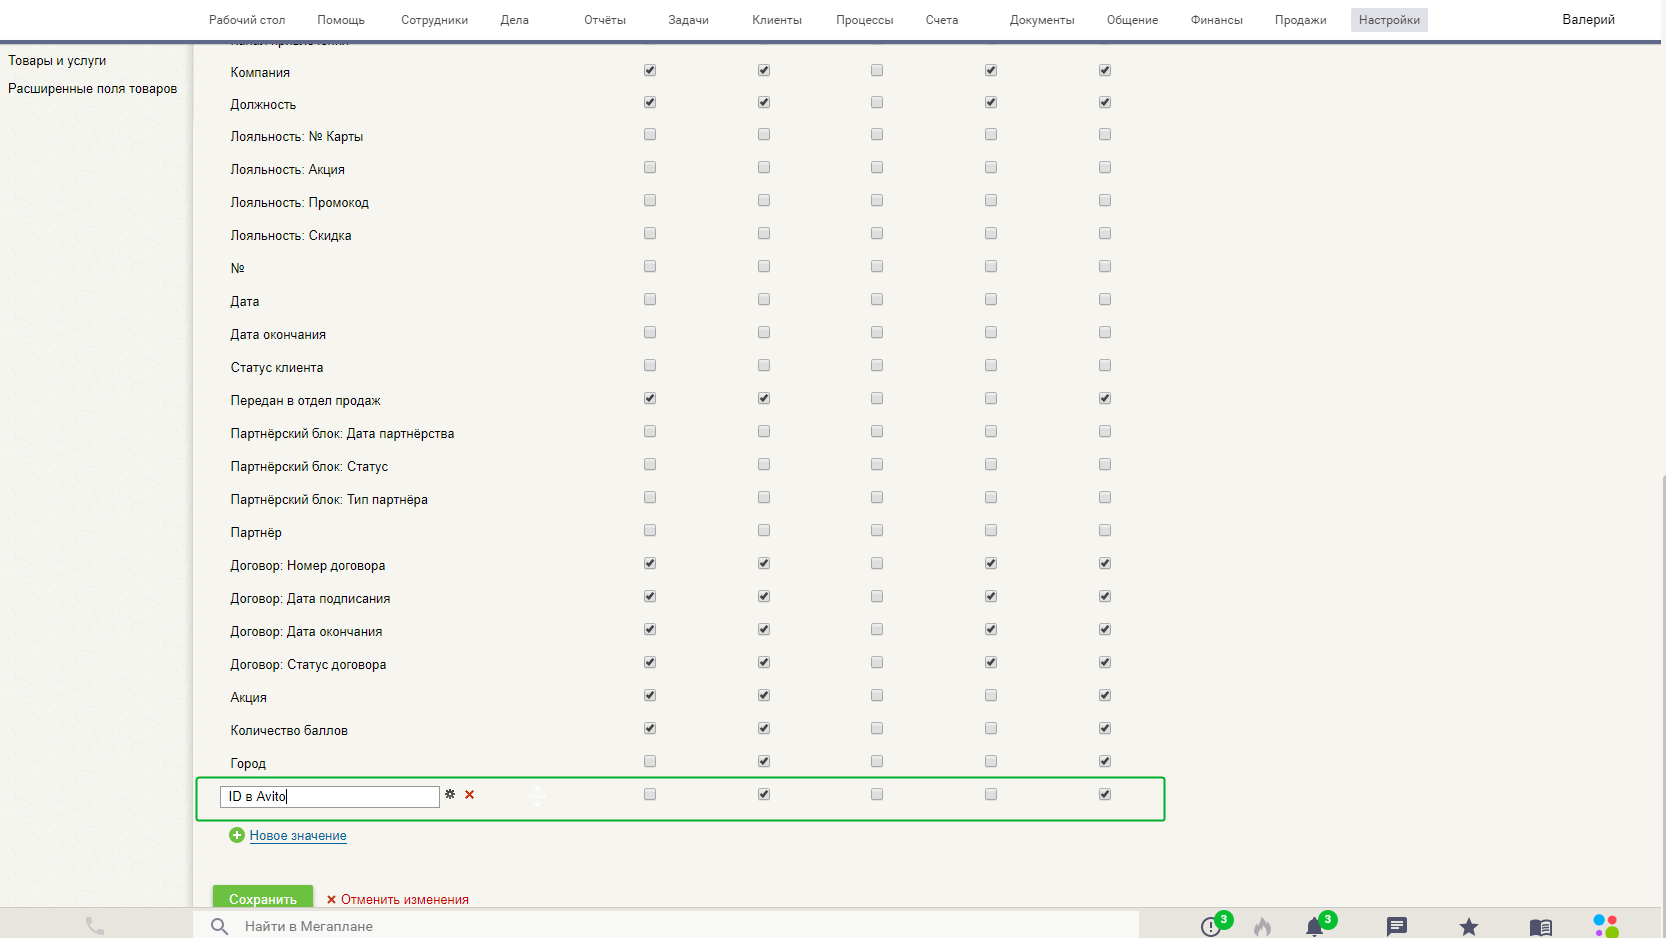1666x938 pixels.
Task: Uncheck Компания in the first checkbox column
Action: [x=650, y=70]
